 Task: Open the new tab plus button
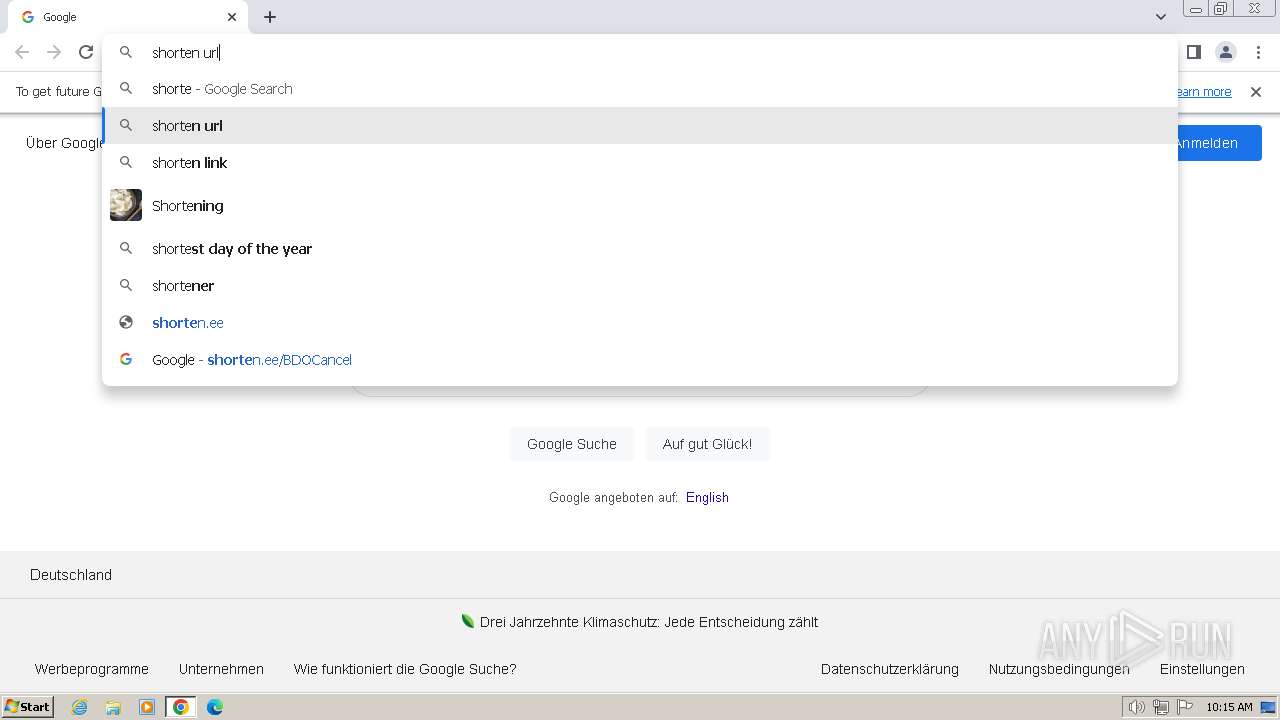point(270,17)
